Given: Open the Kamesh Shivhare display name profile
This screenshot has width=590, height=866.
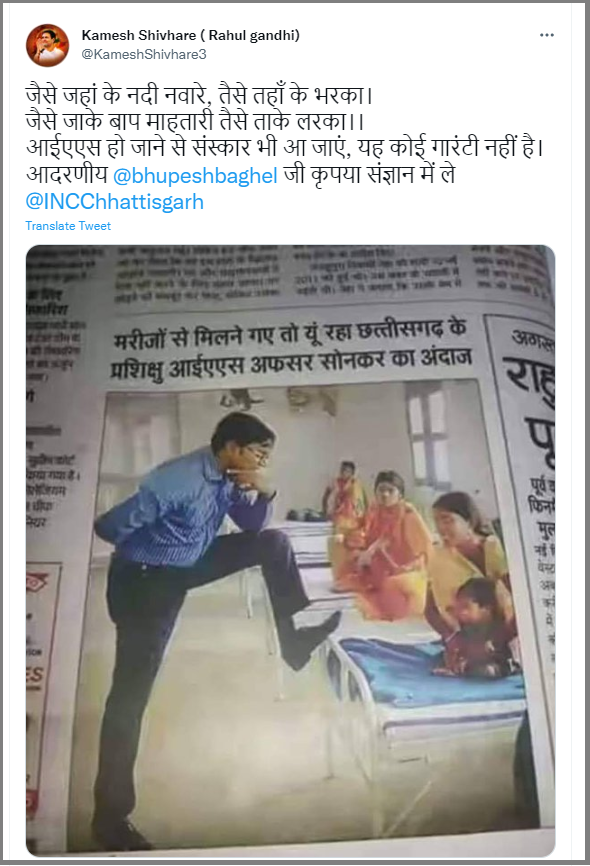Looking at the screenshot, I should [x=191, y=35].
